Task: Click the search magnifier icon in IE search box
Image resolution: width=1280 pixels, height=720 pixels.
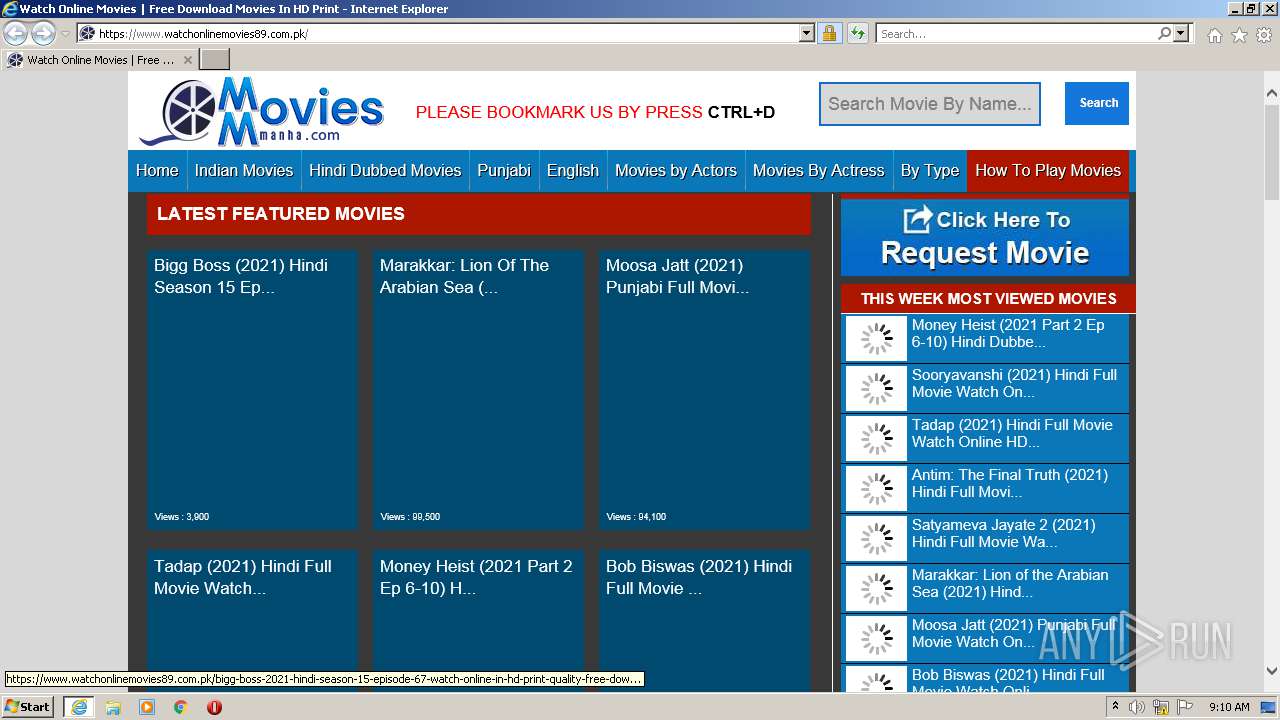Action: point(1164,33)
